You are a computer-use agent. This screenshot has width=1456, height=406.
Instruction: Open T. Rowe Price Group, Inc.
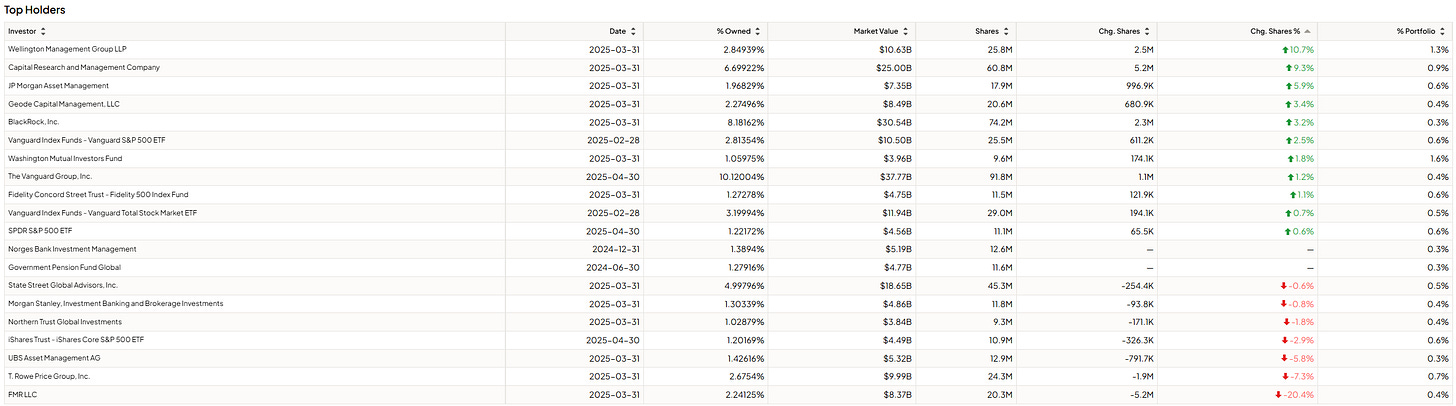49,376
